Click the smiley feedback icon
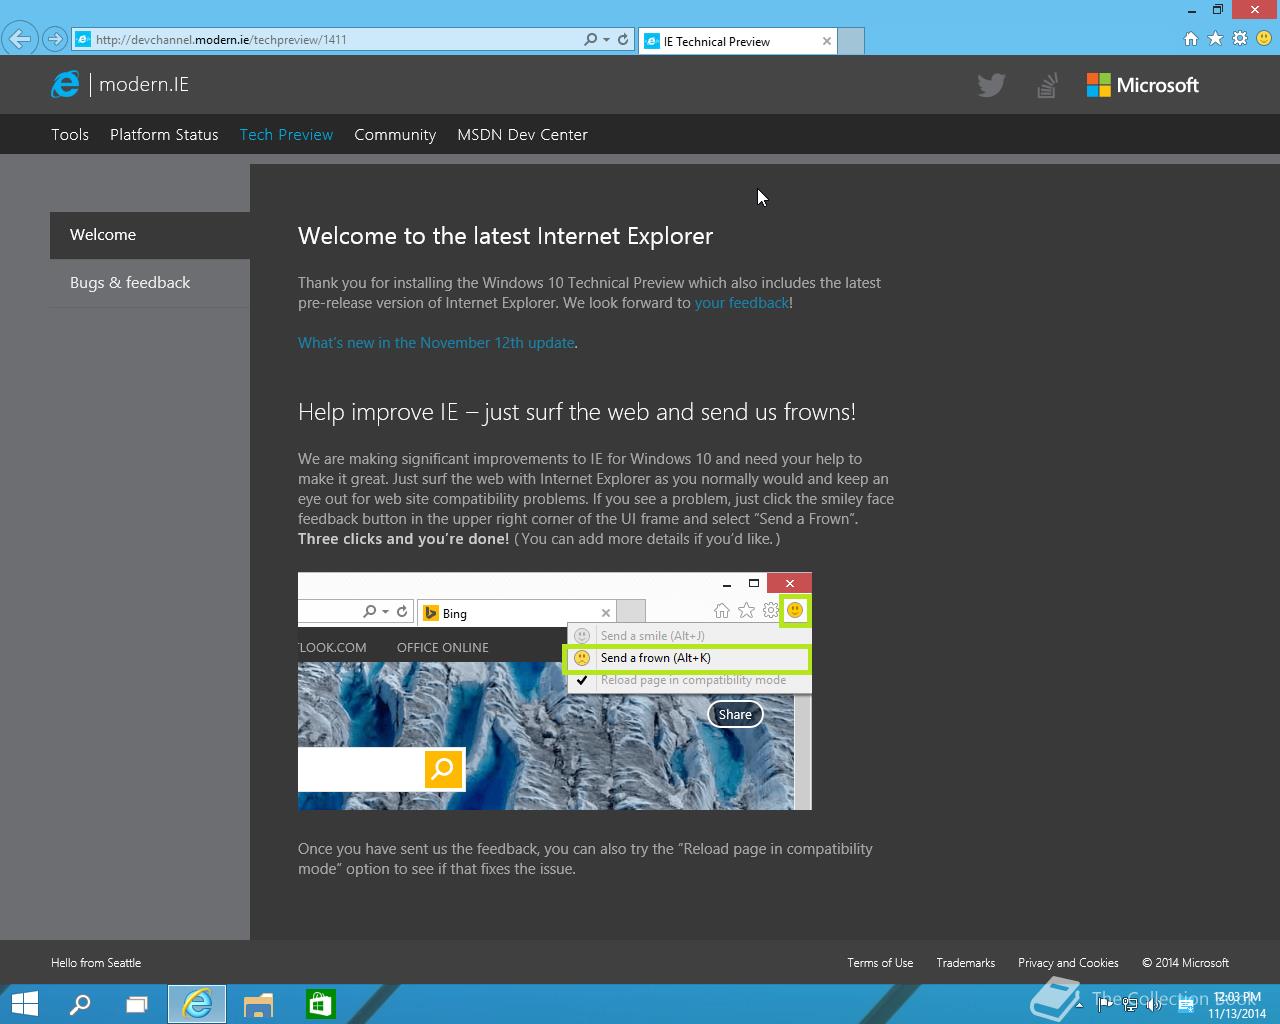The width and height of the screenshot is (1280, 1024). [x=1264, y=39]
